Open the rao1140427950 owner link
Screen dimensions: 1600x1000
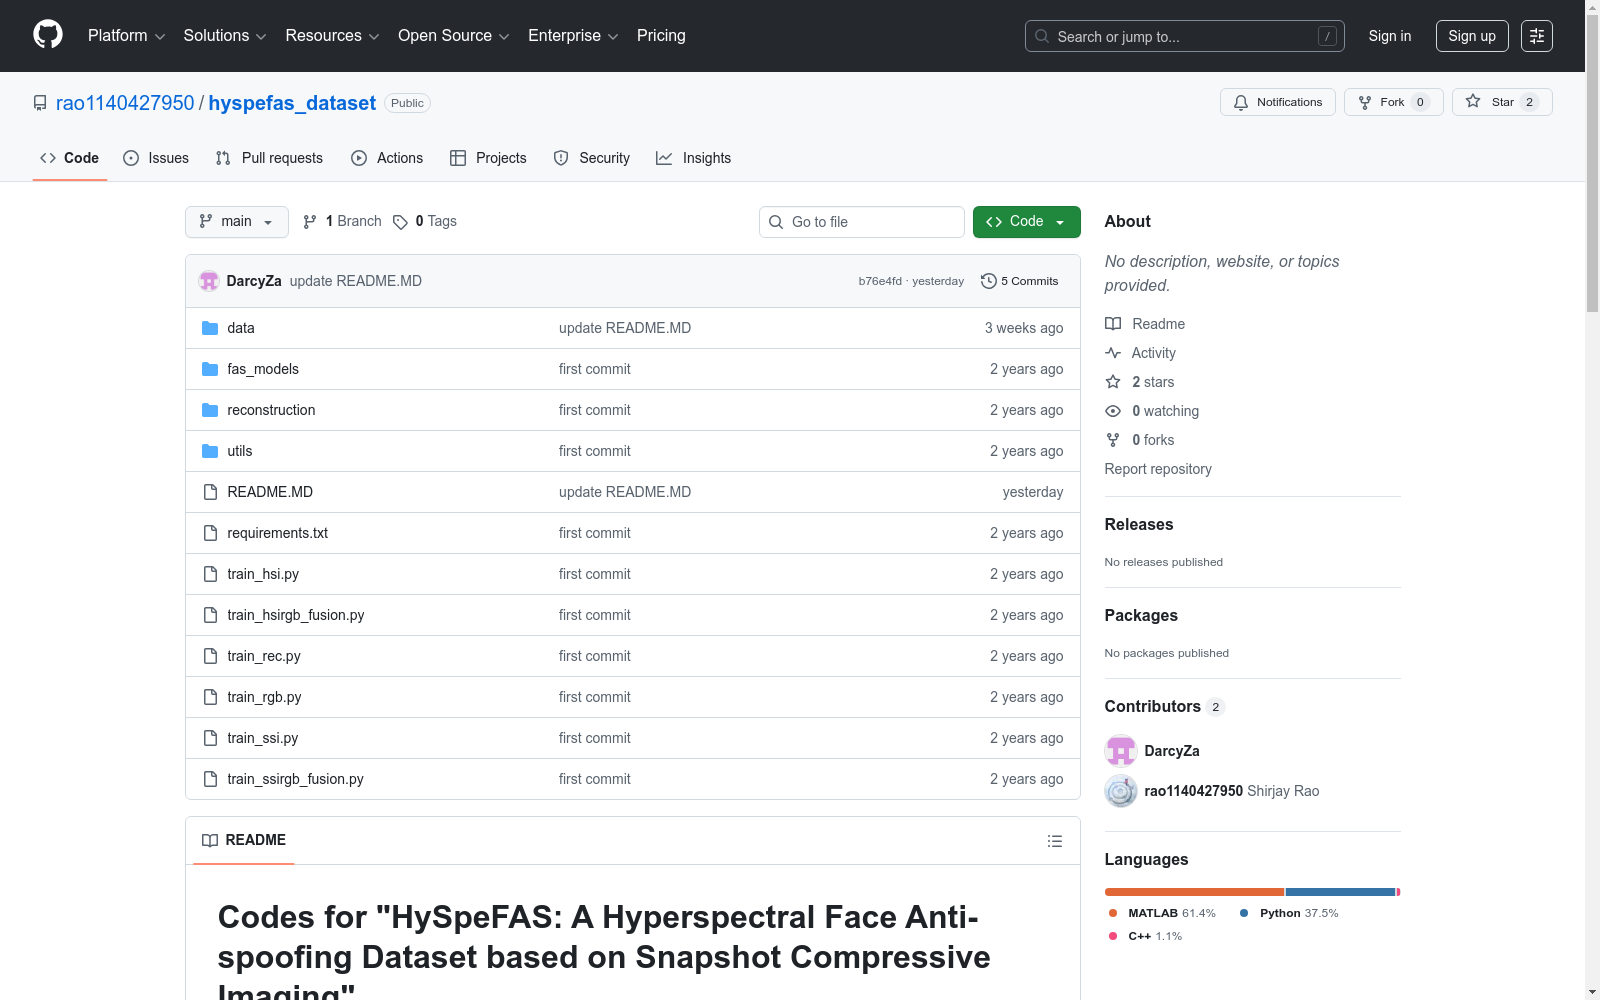coord(125,103)
